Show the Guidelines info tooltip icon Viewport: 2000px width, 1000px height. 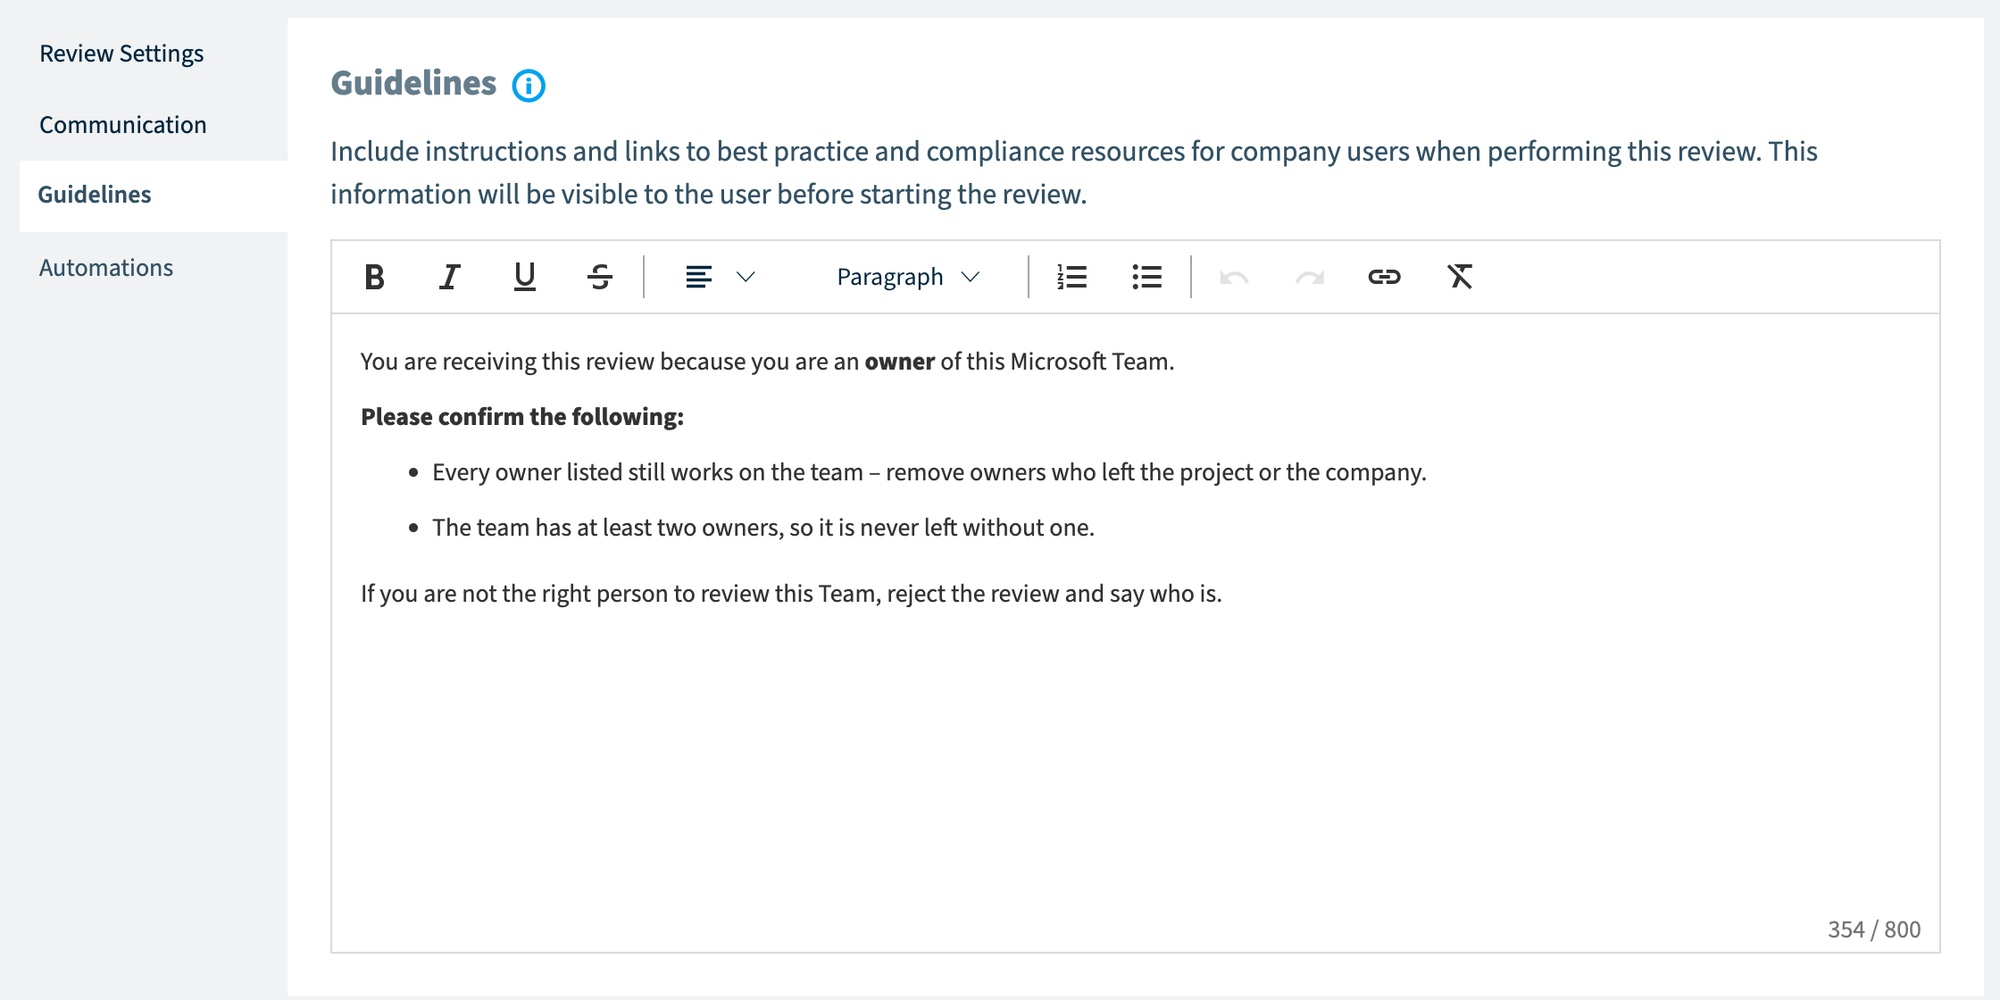click(x=528, y=86)
